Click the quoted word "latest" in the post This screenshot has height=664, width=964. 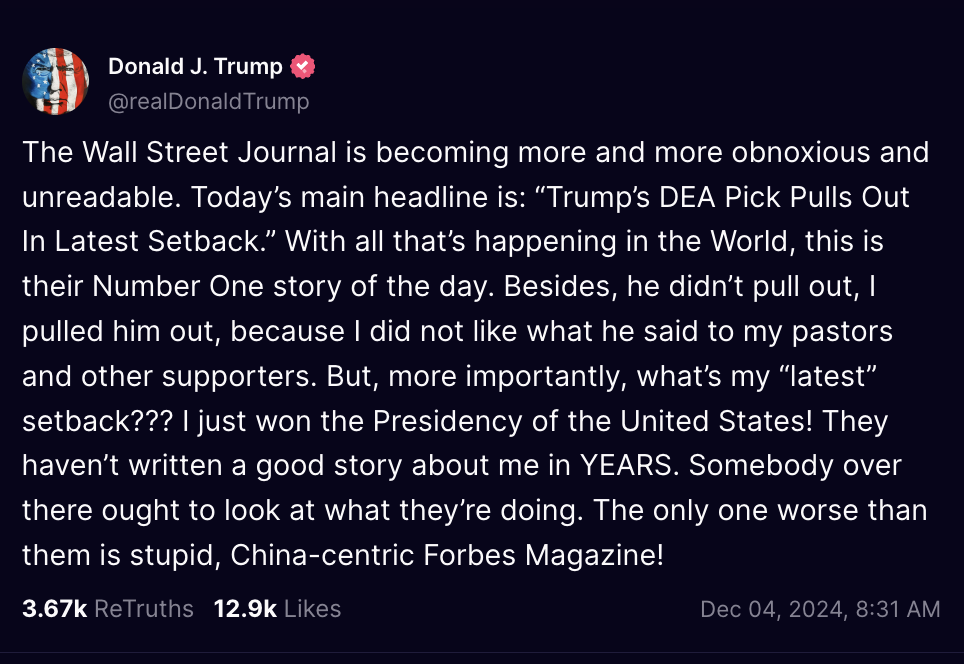point(832,376)
